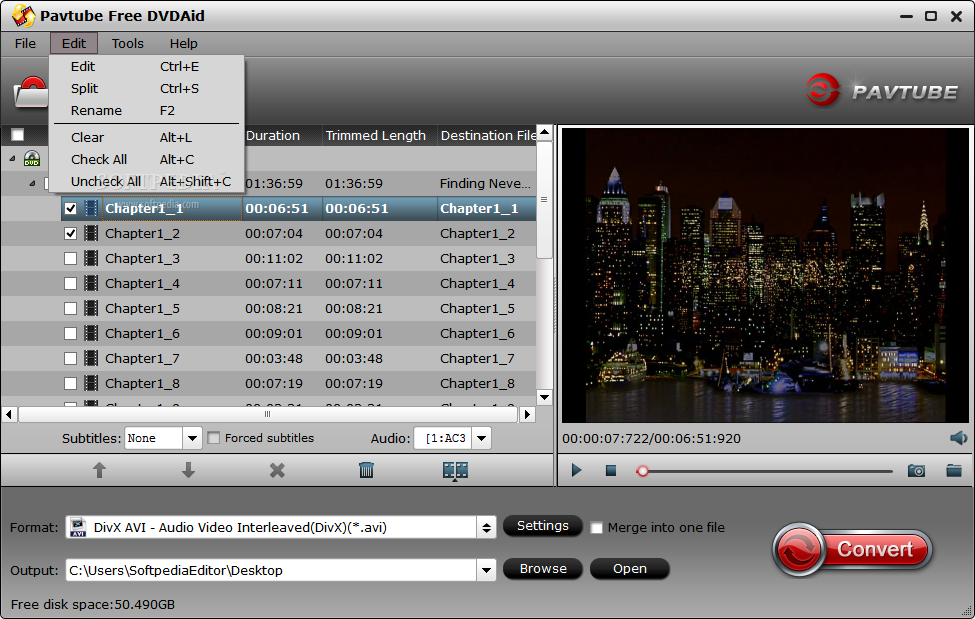This screenshot has height=619, width=975.
Task: Click the video preview image
Action: pos(765,276)
